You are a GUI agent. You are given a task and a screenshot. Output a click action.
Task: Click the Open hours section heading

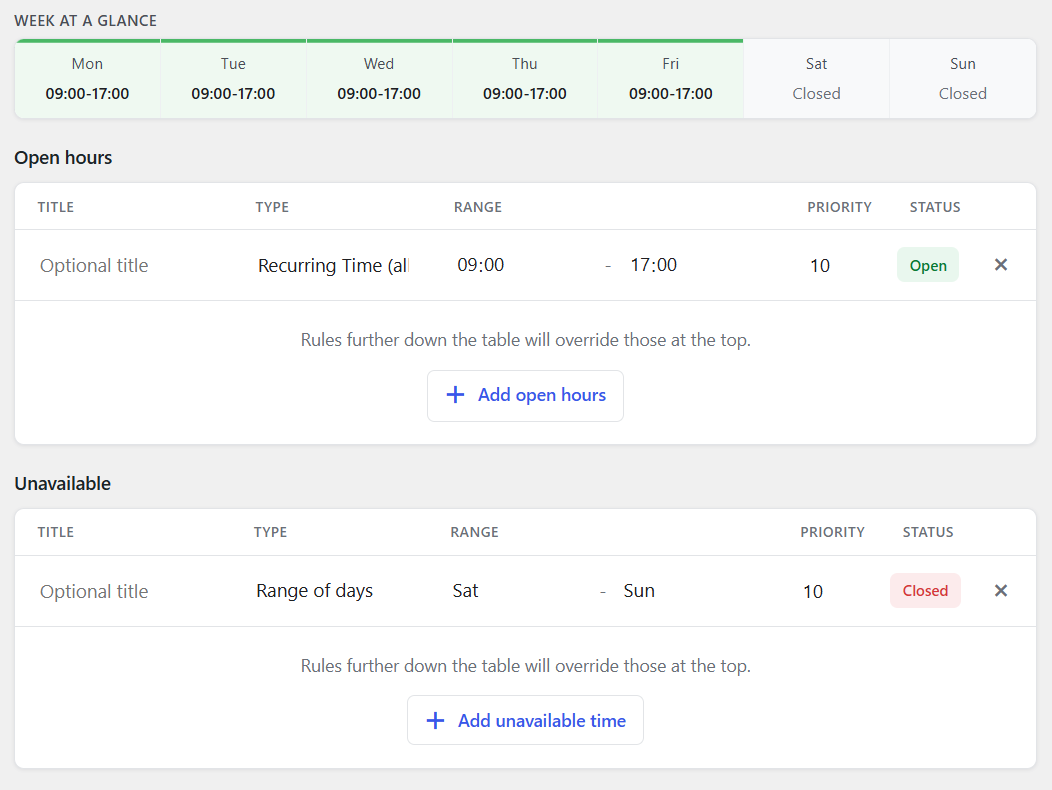(63, 158)
